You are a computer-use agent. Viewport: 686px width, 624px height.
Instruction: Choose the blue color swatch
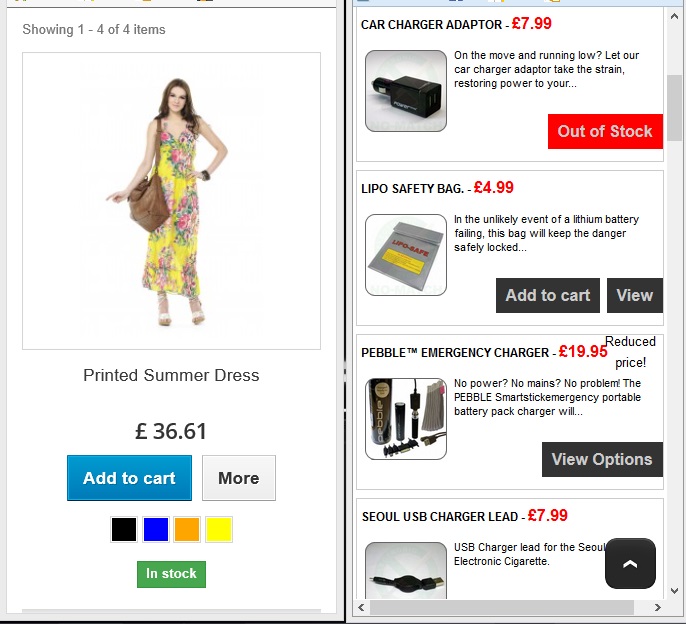156,529
